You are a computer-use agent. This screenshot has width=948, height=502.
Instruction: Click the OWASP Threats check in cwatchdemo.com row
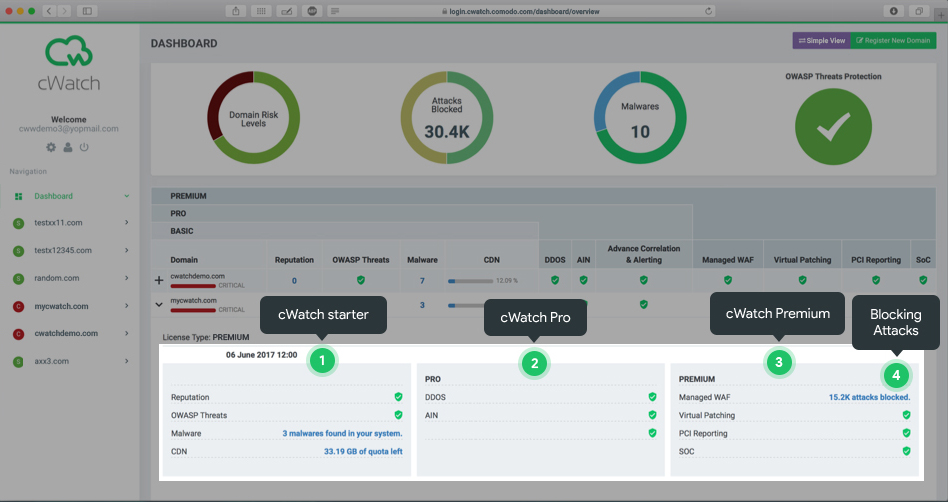click(361, 280)
